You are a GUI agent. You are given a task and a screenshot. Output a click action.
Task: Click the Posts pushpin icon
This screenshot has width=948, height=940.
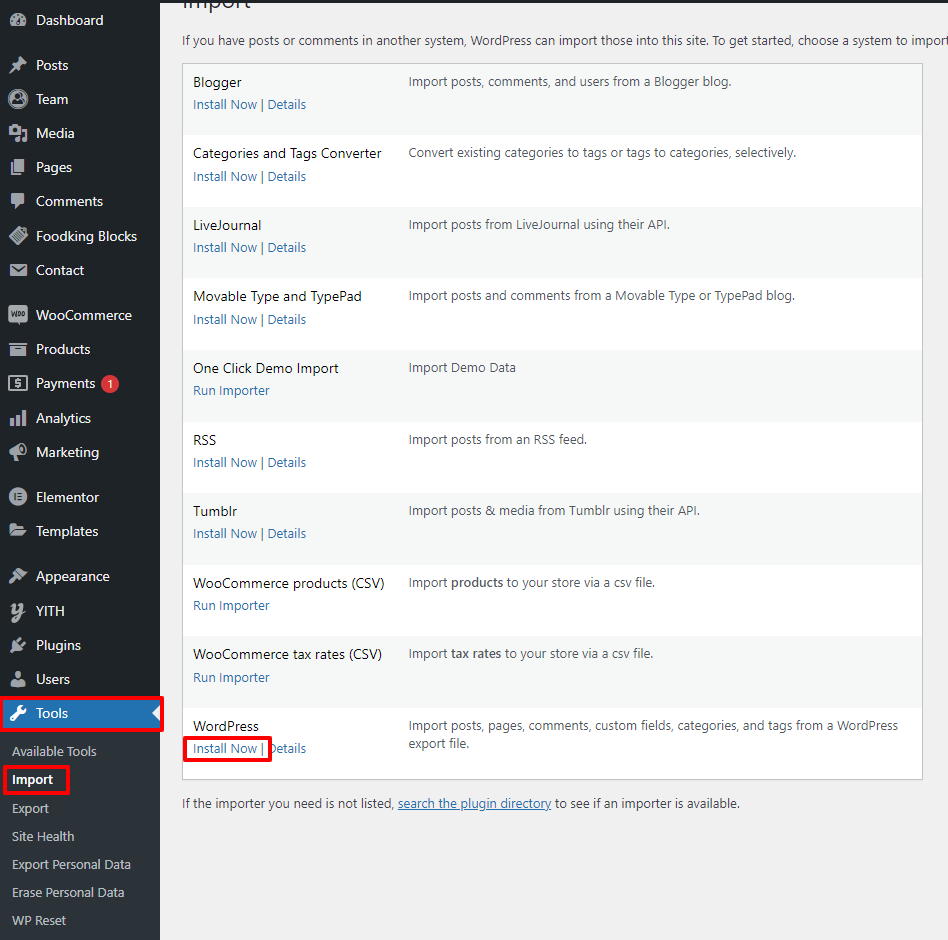click(18, 65)
